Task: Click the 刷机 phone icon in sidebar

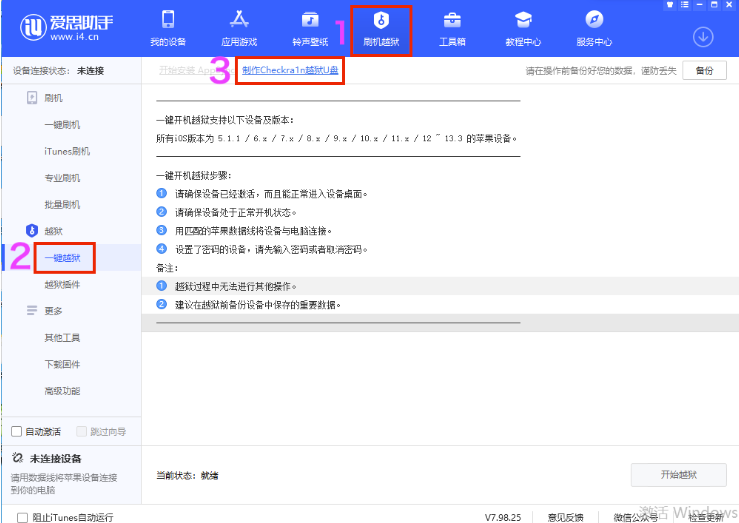Action: click(32, 98)
